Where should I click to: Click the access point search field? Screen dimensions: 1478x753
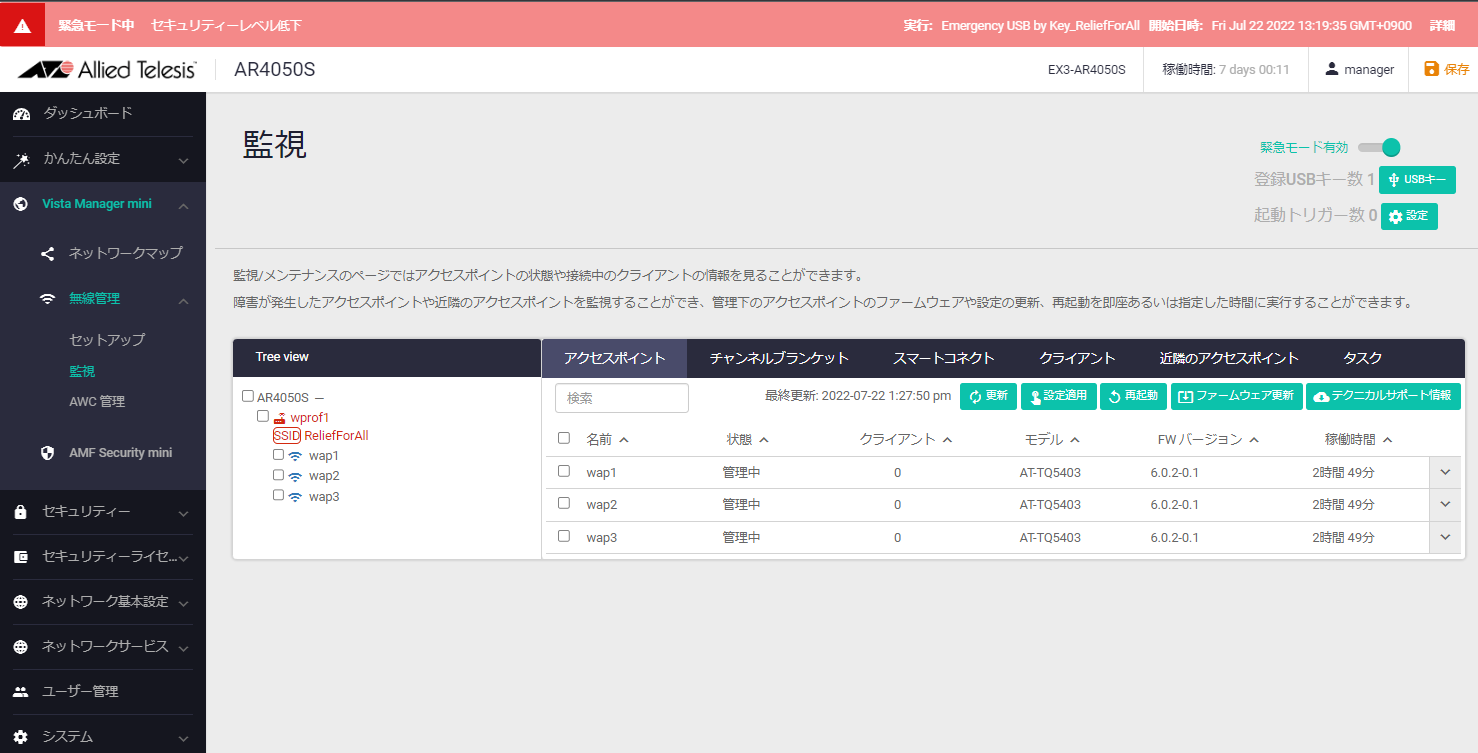pyautogui.click(x=621, y=398)
